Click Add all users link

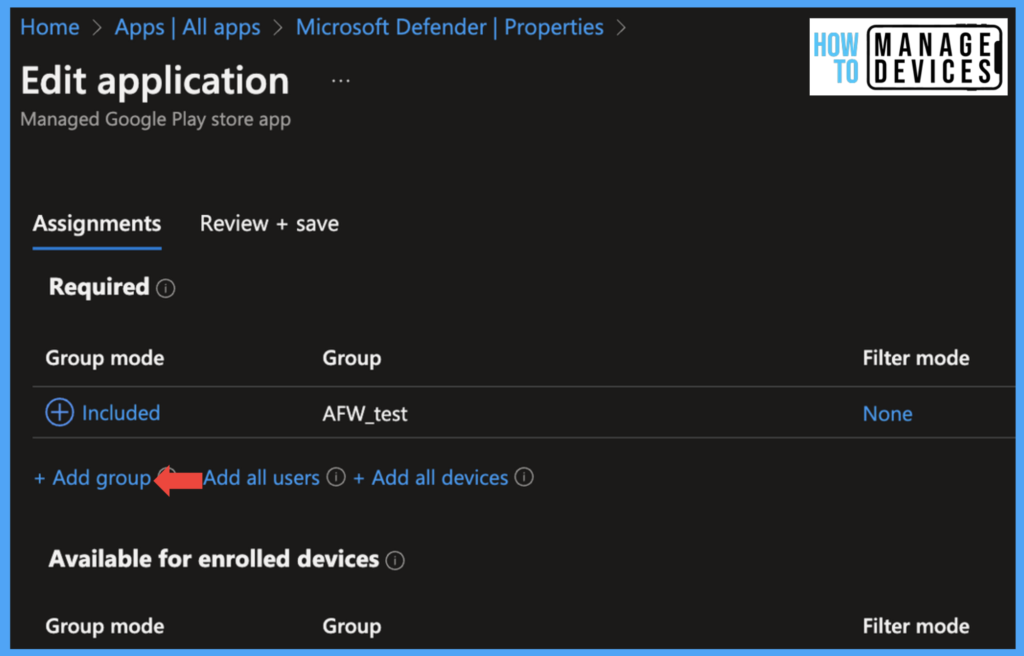click(261, 478)
